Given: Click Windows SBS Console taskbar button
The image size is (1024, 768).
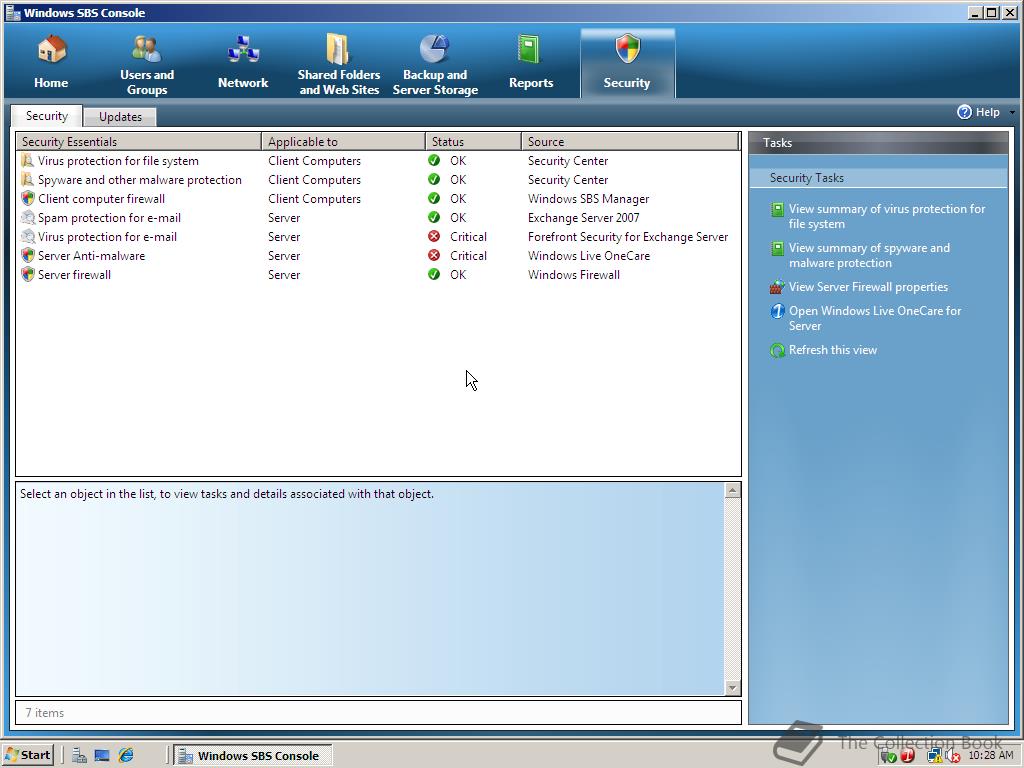Looking at the screenshot, I should click(x=253, y=756).
